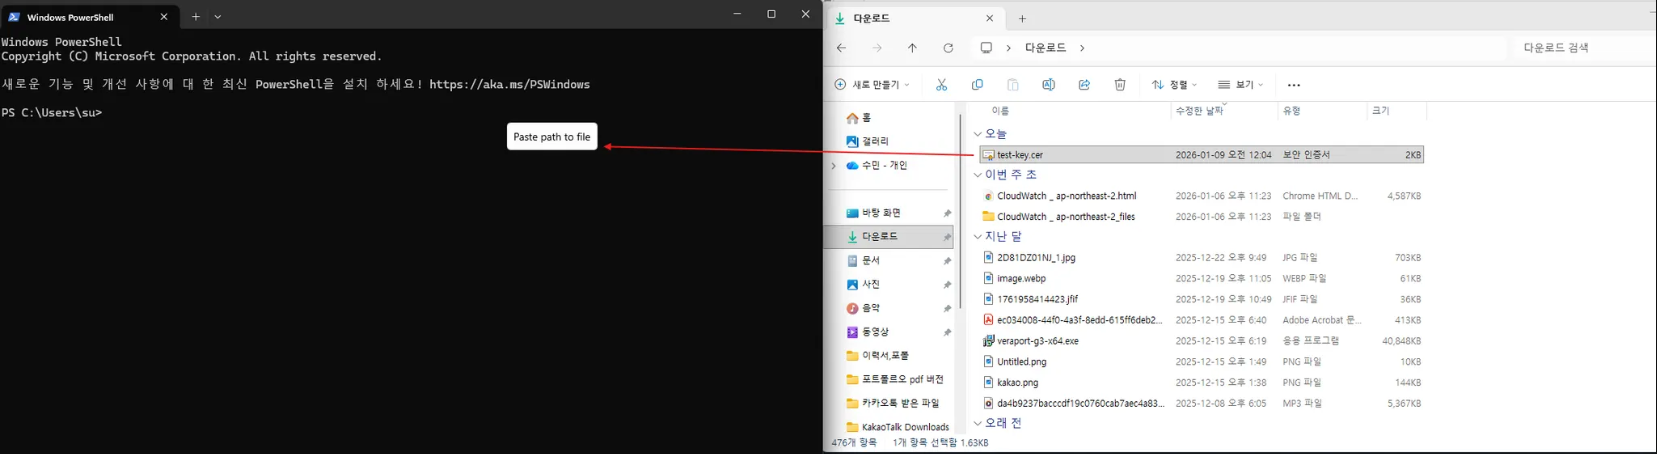Image resolution: width=1657 pixels, height=454 pixels.
Task: Select 갤러리 in the navigation pane
Action: click(x=867, y=142)
